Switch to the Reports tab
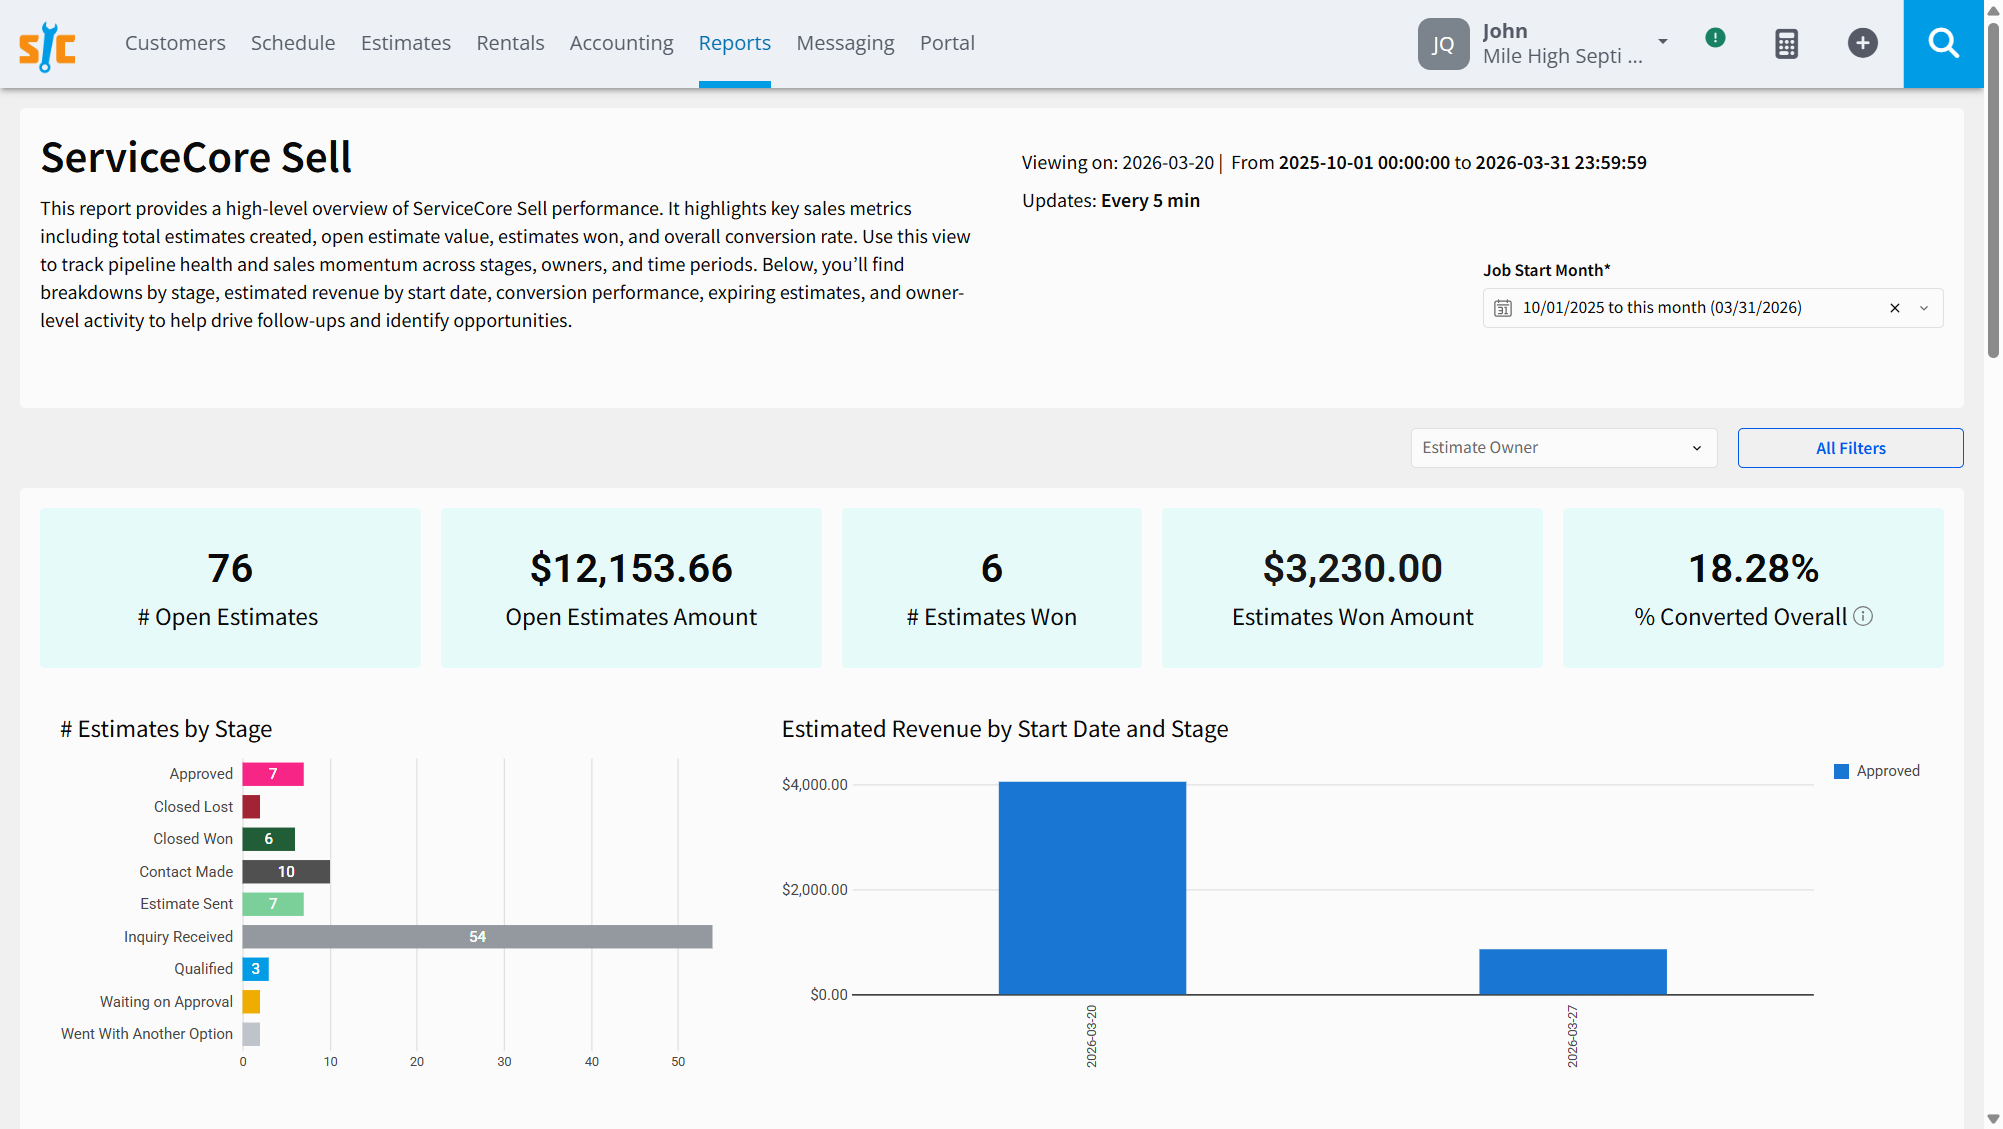This screenshot has width=2003, height=1129. (x=735, y=43)
